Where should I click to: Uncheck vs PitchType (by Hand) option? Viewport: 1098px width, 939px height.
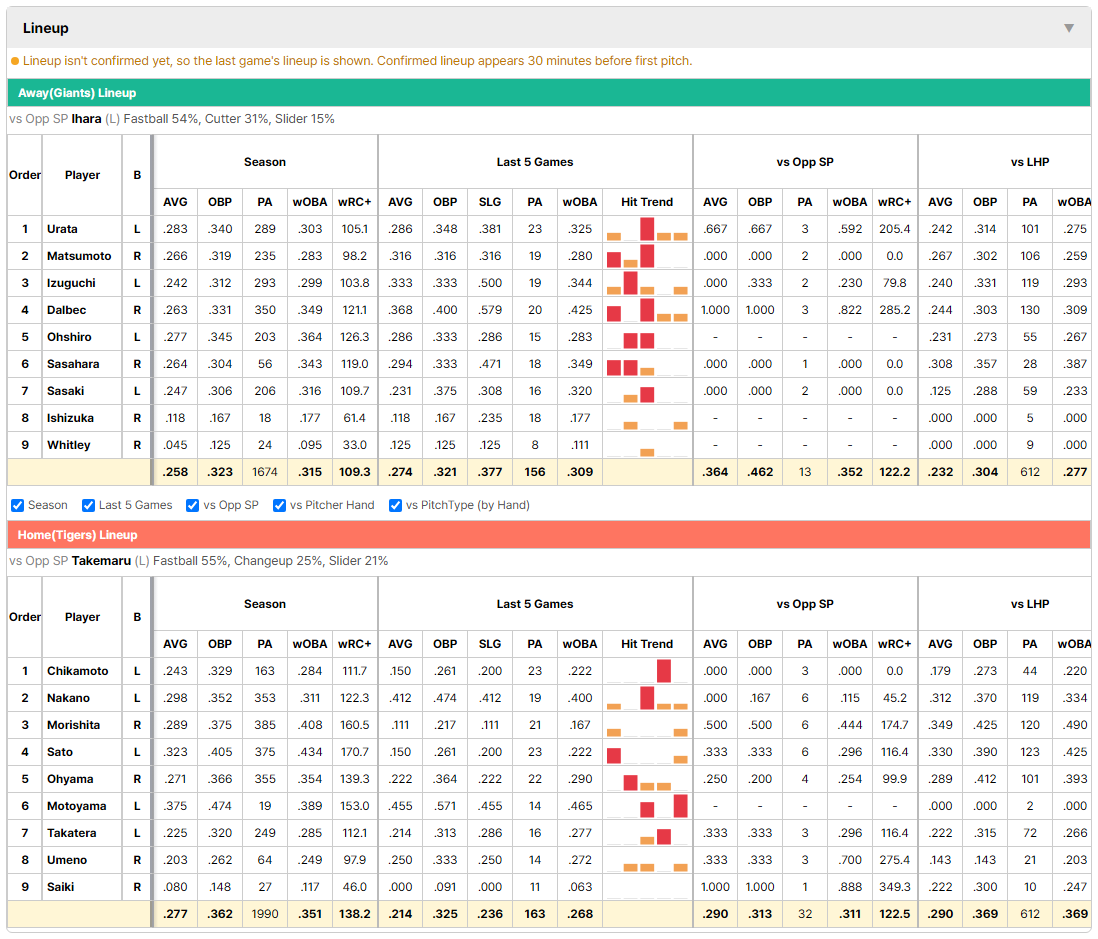396,506
